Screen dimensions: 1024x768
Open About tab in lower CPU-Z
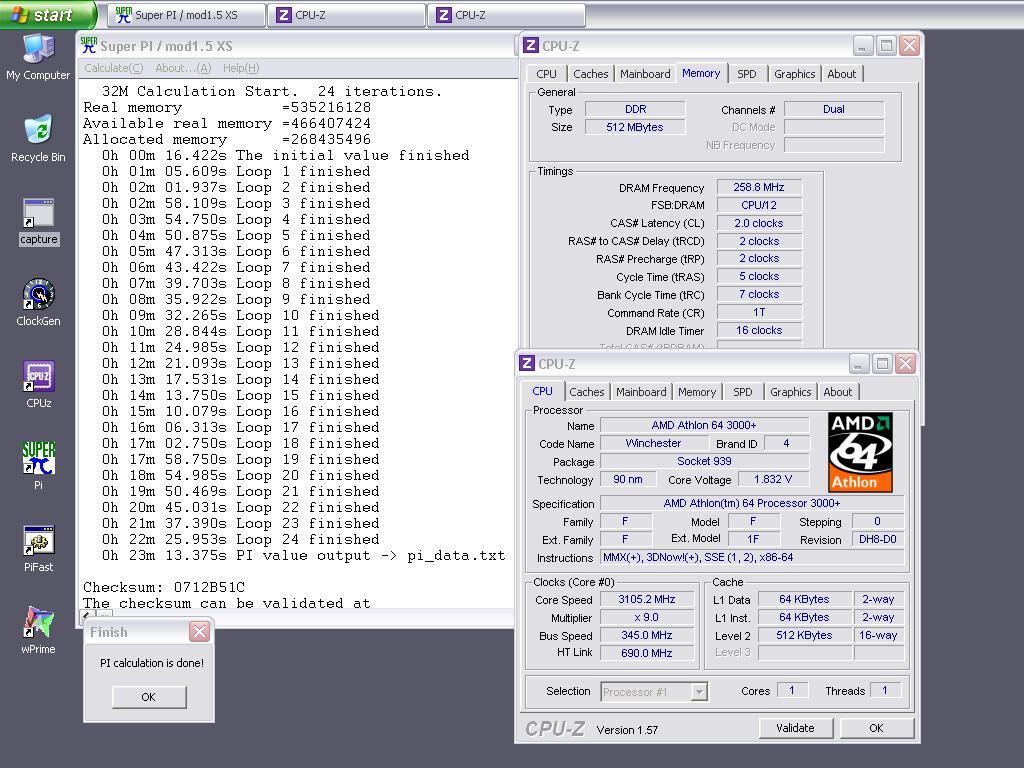(x=837, y=392)
